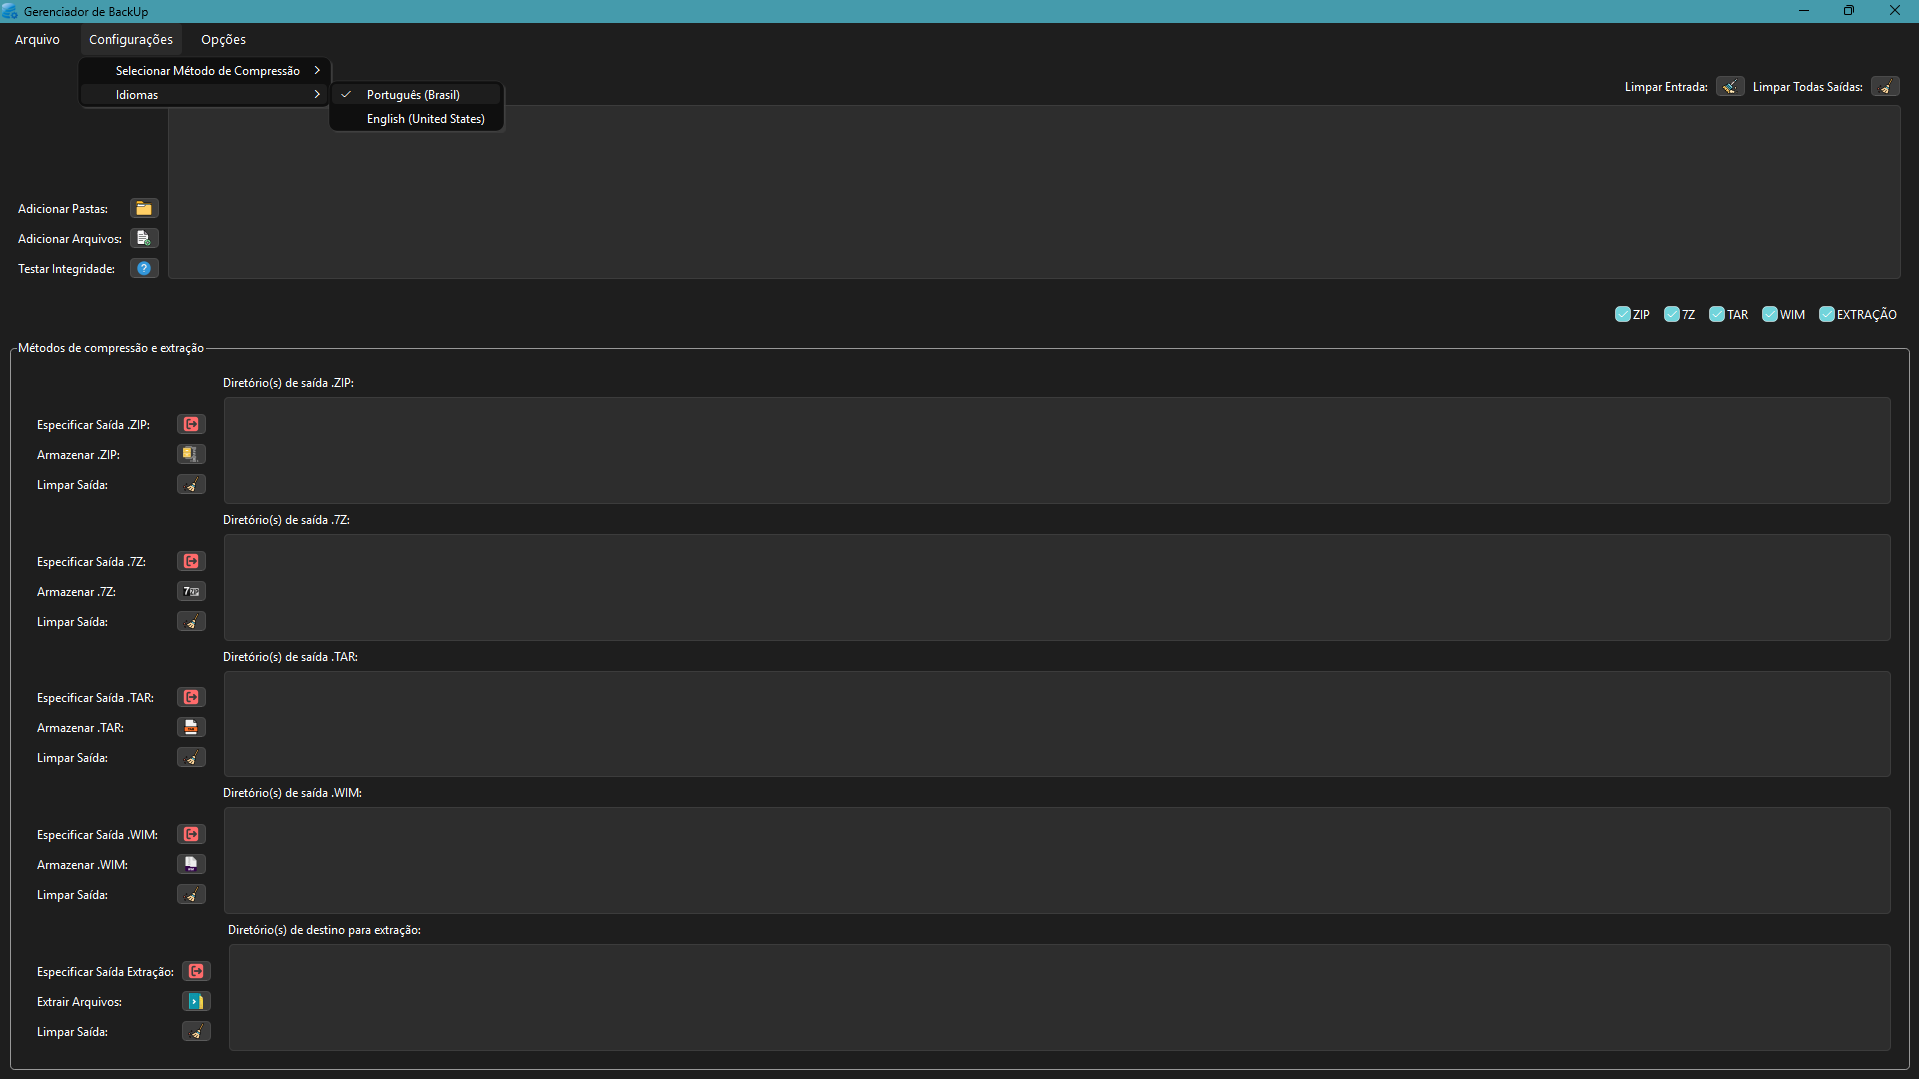This screenshot has height=1079, width=1919.
Task: Click the Limpar Todas Saídas broom icon
Action: pyautogui.click(x=1885, y=87)
